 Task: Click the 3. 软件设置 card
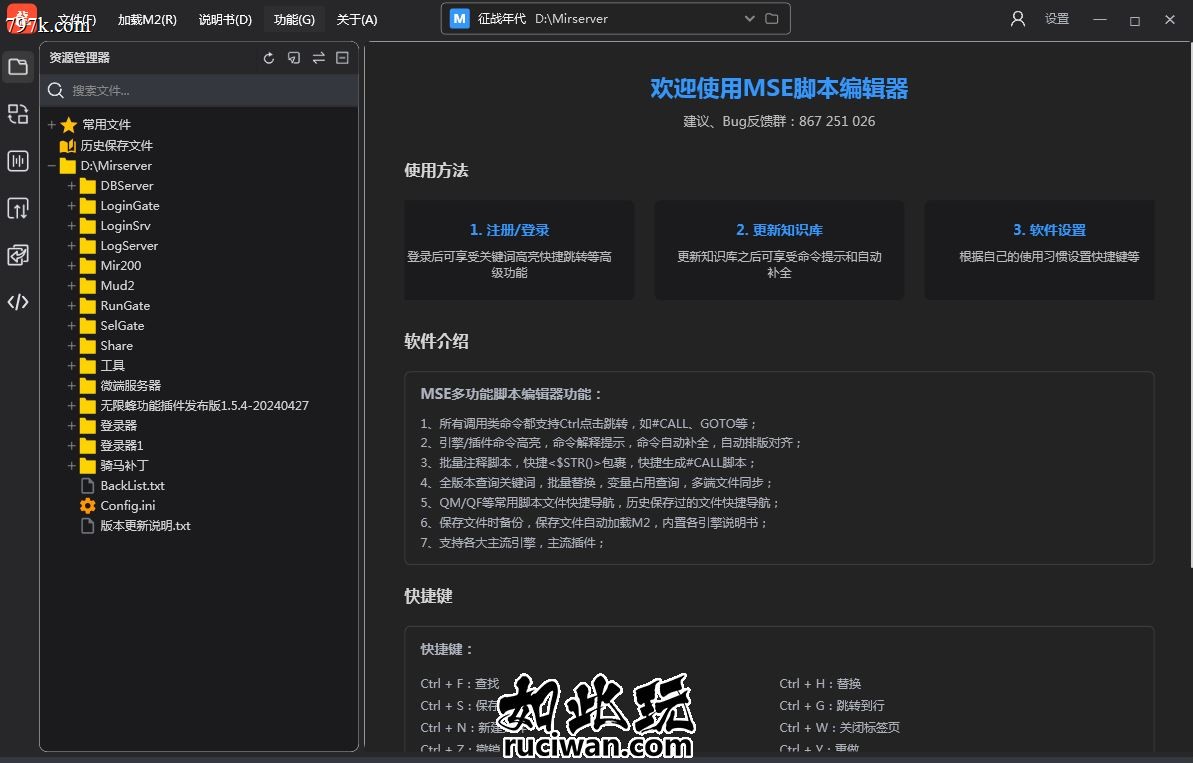coord(1039,250)
